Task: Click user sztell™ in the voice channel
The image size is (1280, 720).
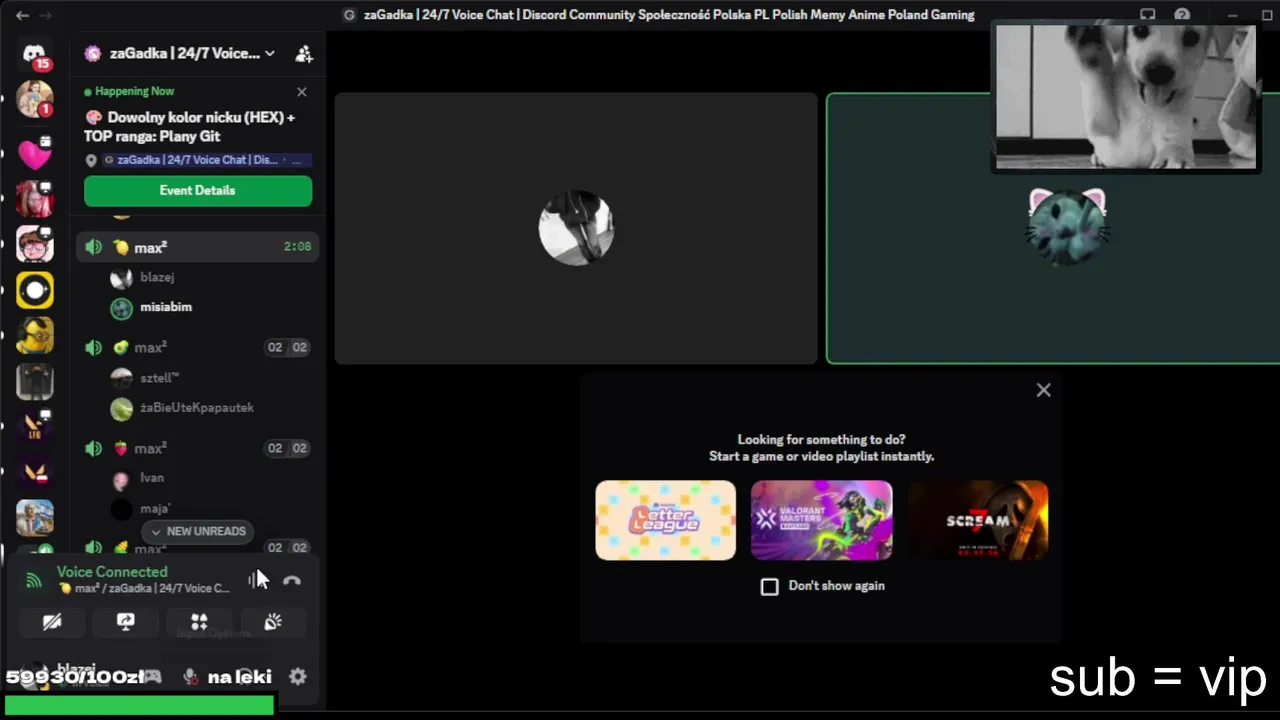Action: (160, 378)
